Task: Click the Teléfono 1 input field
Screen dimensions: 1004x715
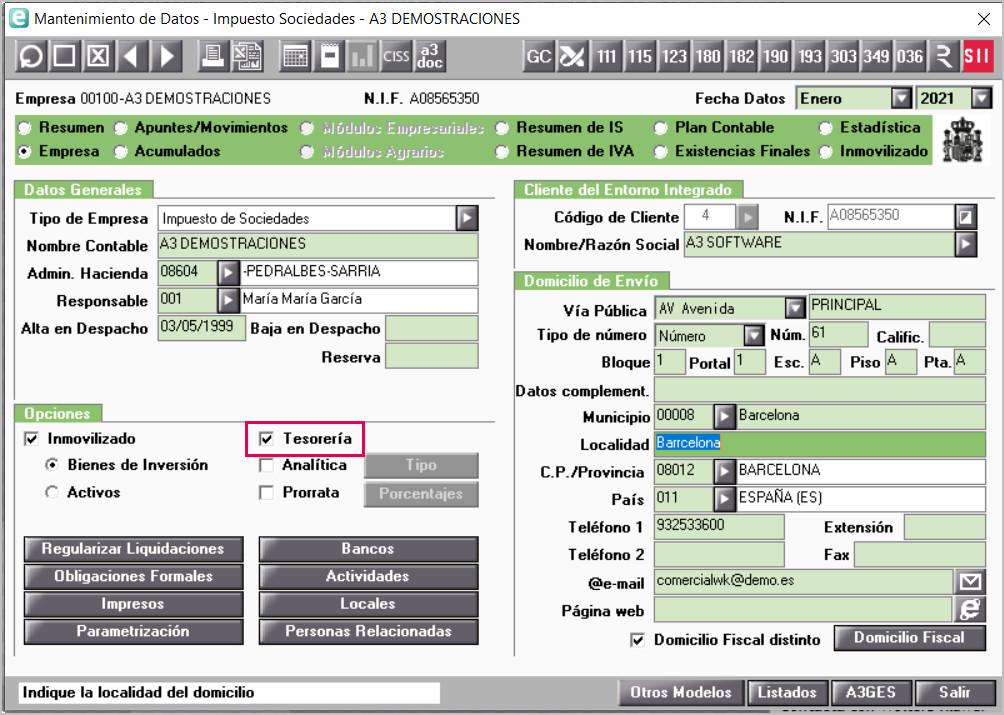Action: coord(719,526)
